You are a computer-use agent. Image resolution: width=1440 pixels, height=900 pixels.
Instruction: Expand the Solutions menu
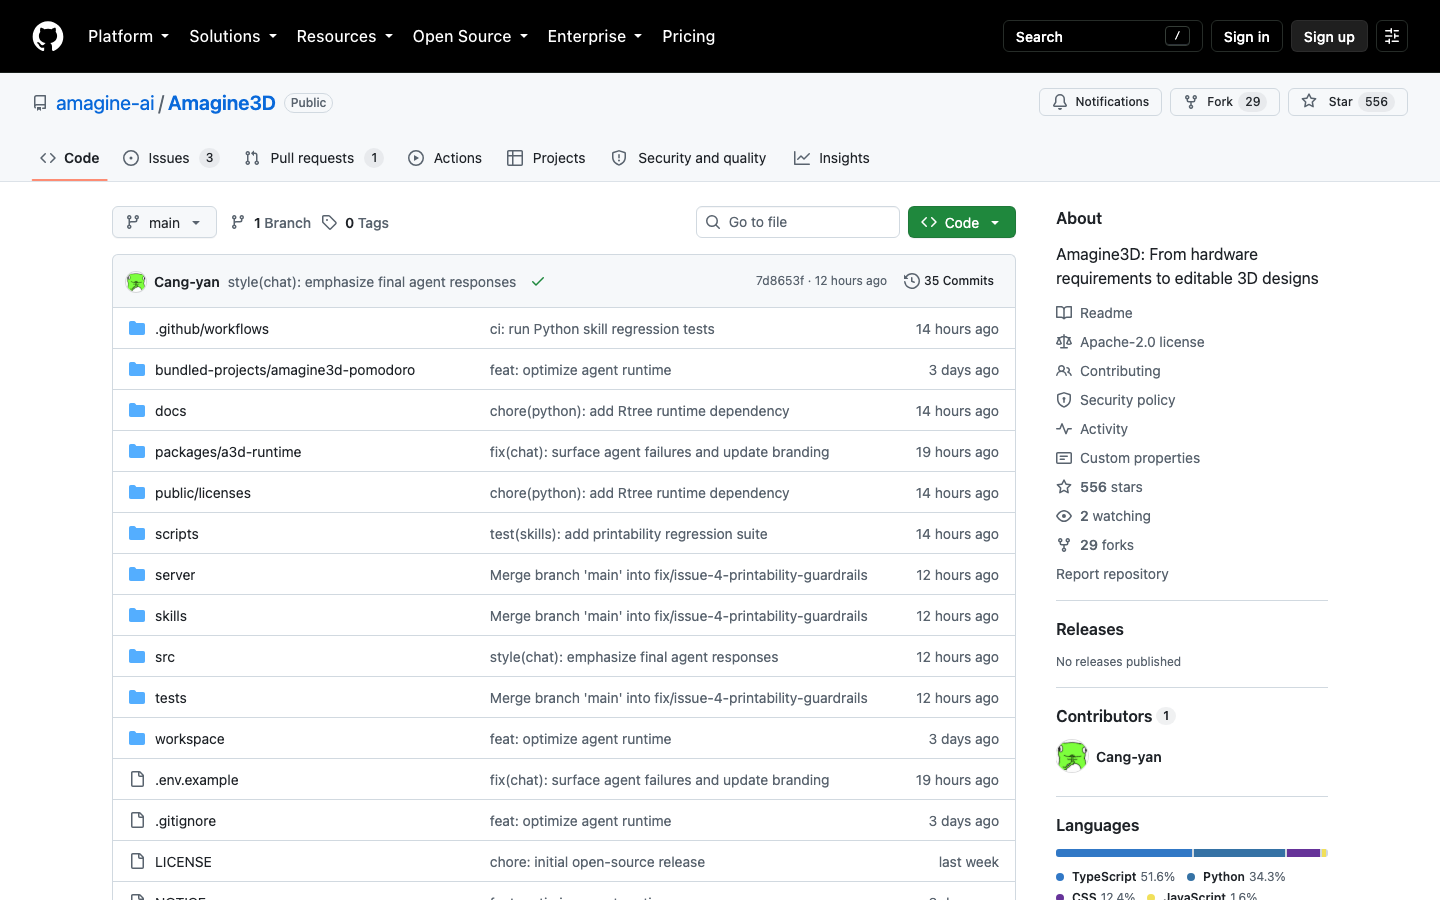(x=233, y=36)
